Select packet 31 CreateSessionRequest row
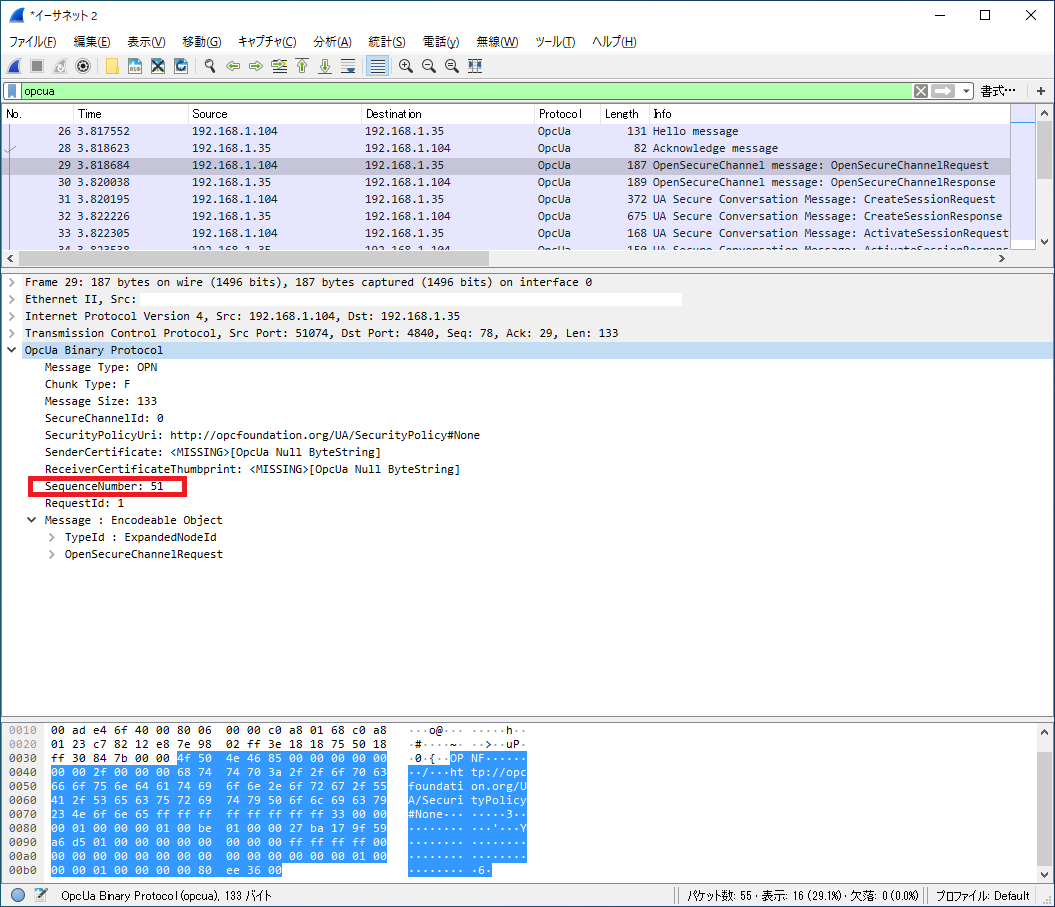The width and height of the screenshot is (1055, 907). tap(506, 199)
